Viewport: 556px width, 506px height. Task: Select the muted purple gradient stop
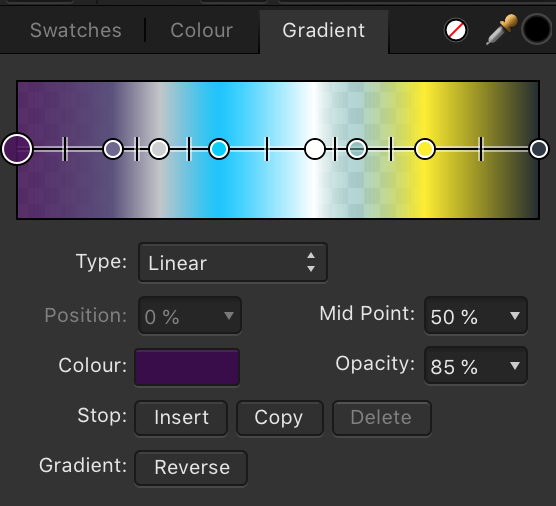[x=113, y=149]
